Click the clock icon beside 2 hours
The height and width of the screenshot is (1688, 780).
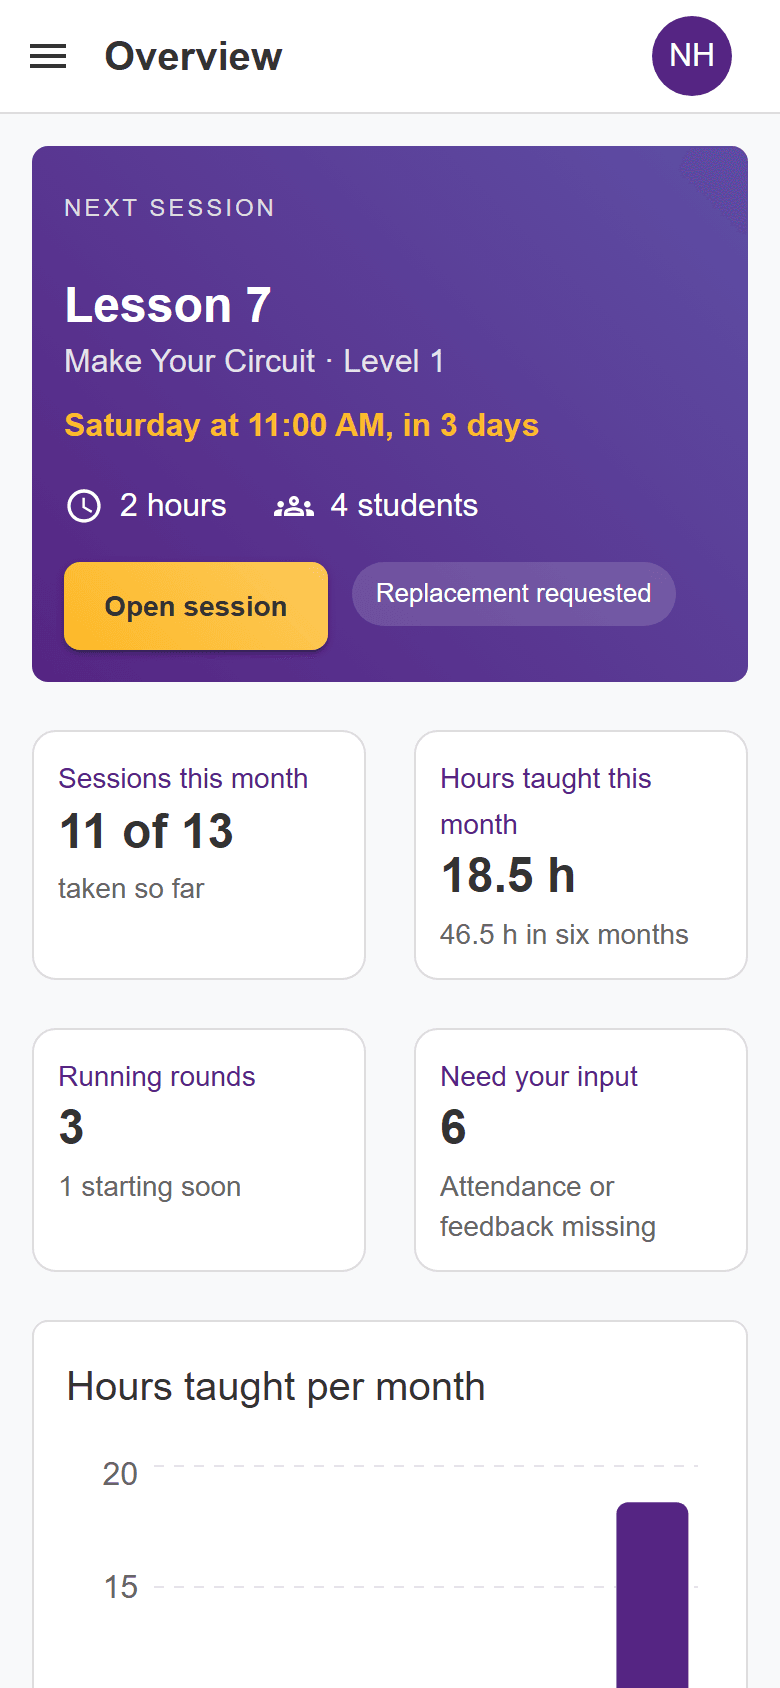tap(84, 506)
